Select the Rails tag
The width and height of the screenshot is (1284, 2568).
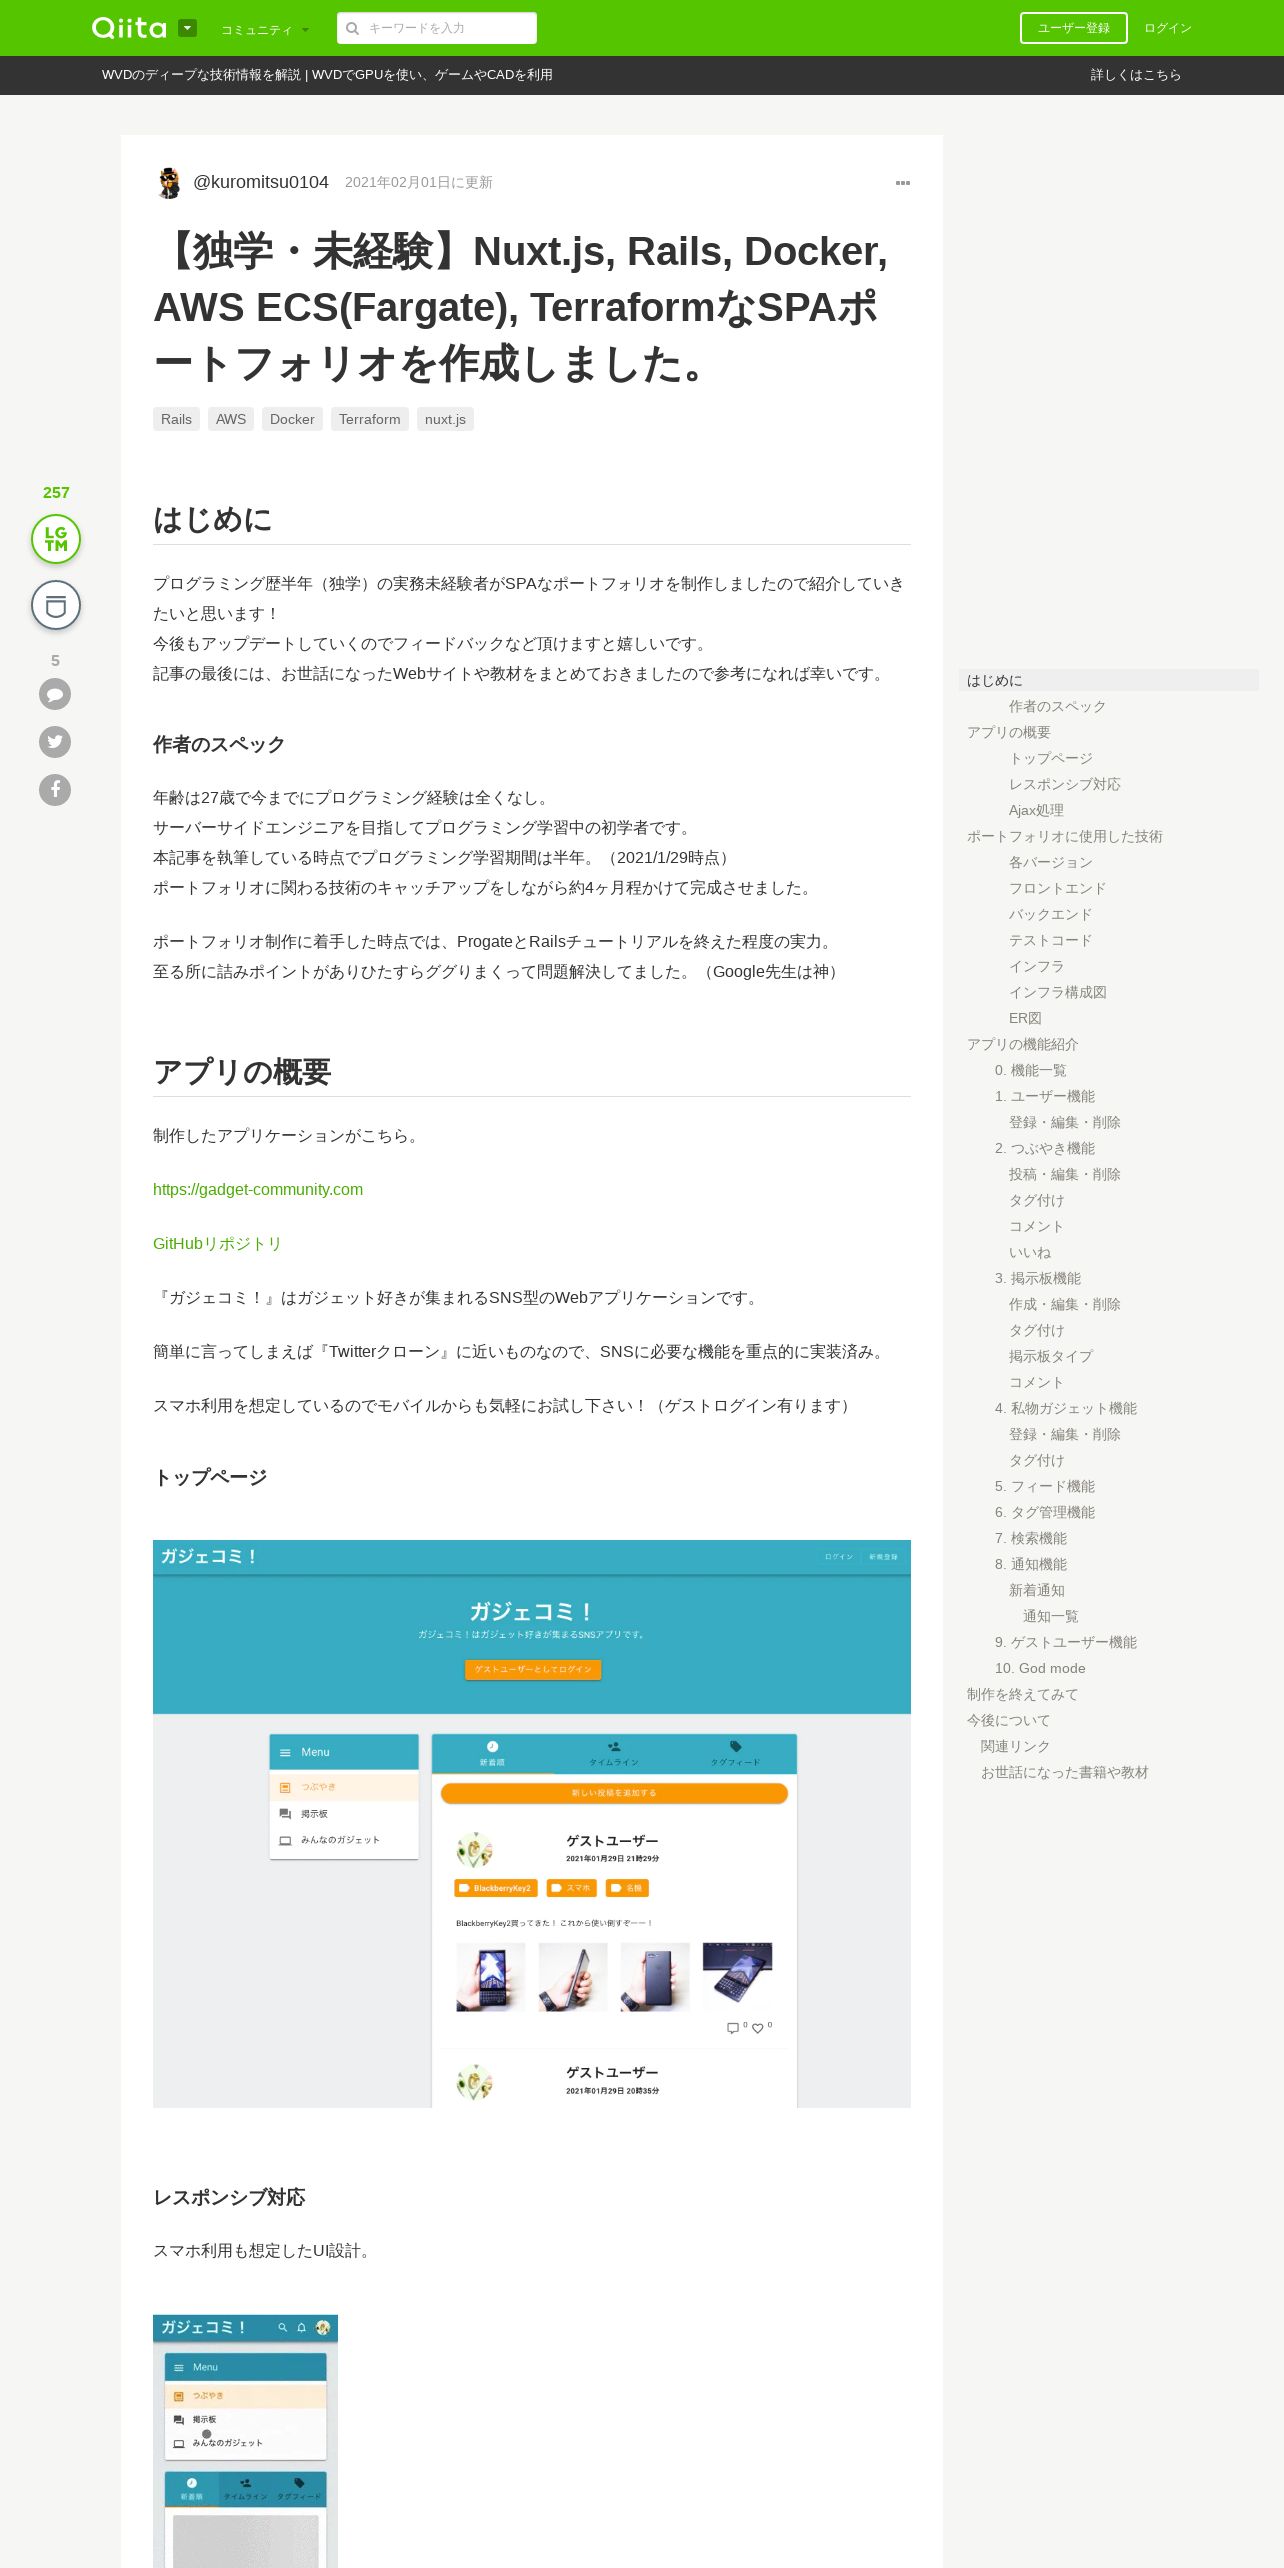pyautogui.click(x=176, y=419)
